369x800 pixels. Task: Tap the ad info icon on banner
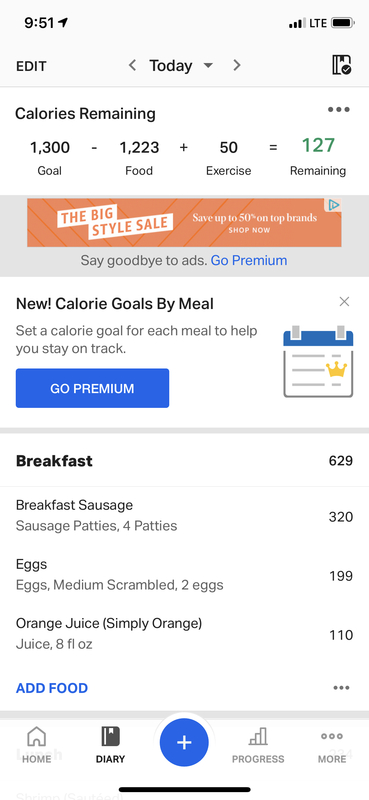333,205
